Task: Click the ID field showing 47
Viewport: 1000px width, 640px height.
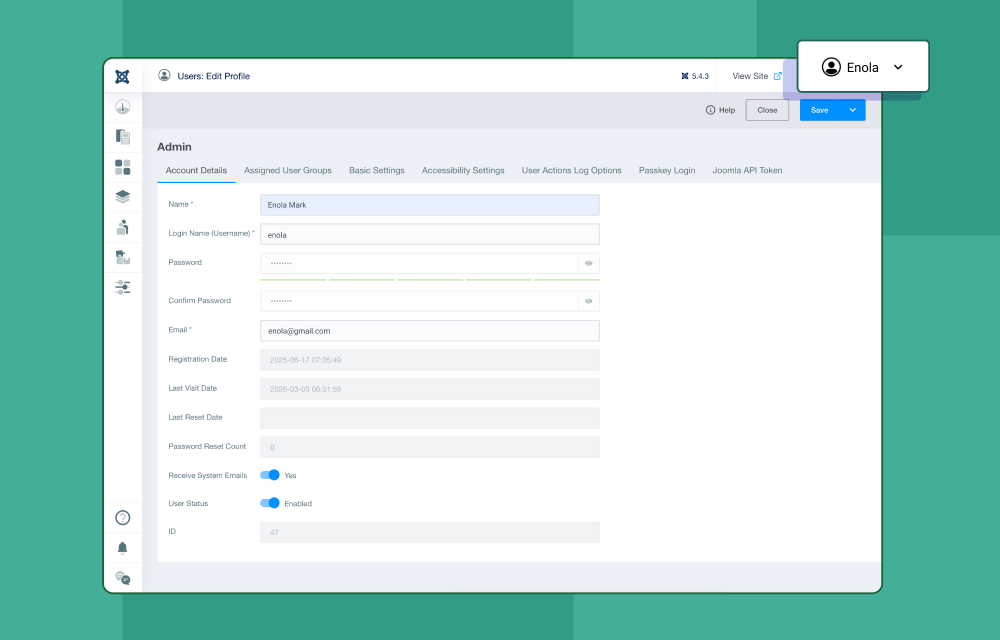Action: pos(430,532)
